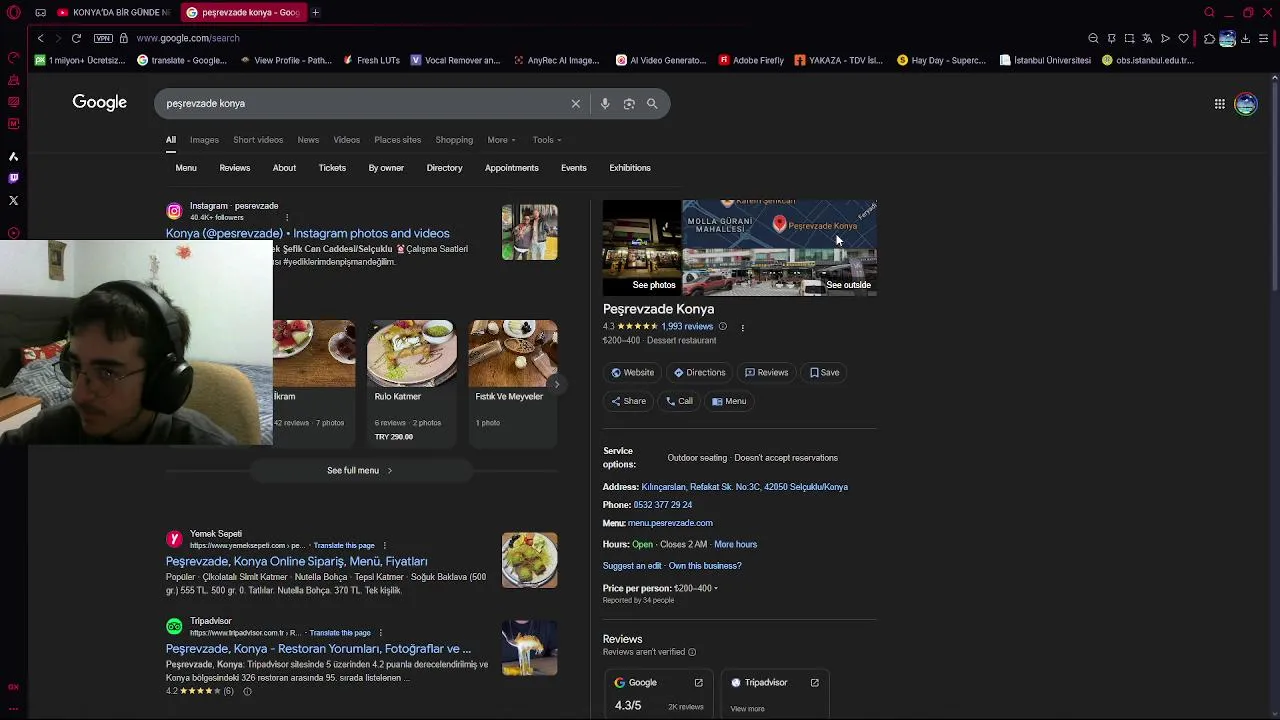
Task: Expand the More search filters dropdown
Action: pos(501,140)
